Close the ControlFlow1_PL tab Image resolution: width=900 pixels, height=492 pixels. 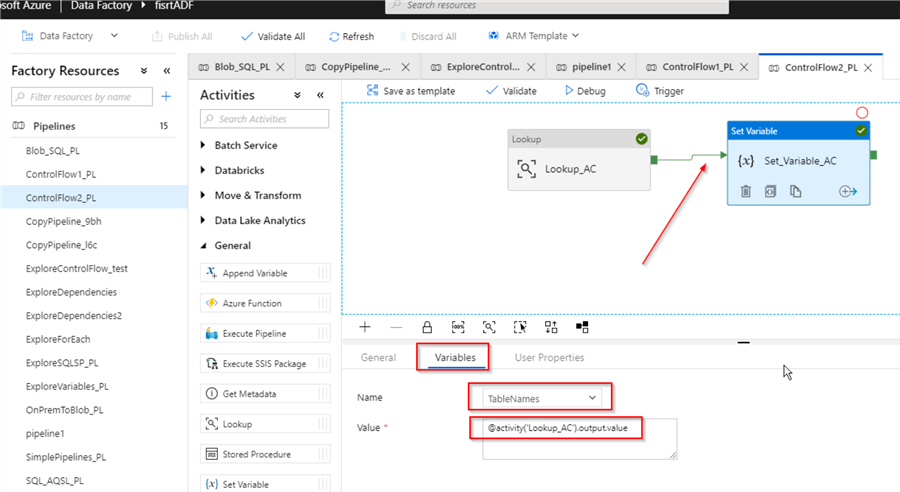tap(744, 67)
